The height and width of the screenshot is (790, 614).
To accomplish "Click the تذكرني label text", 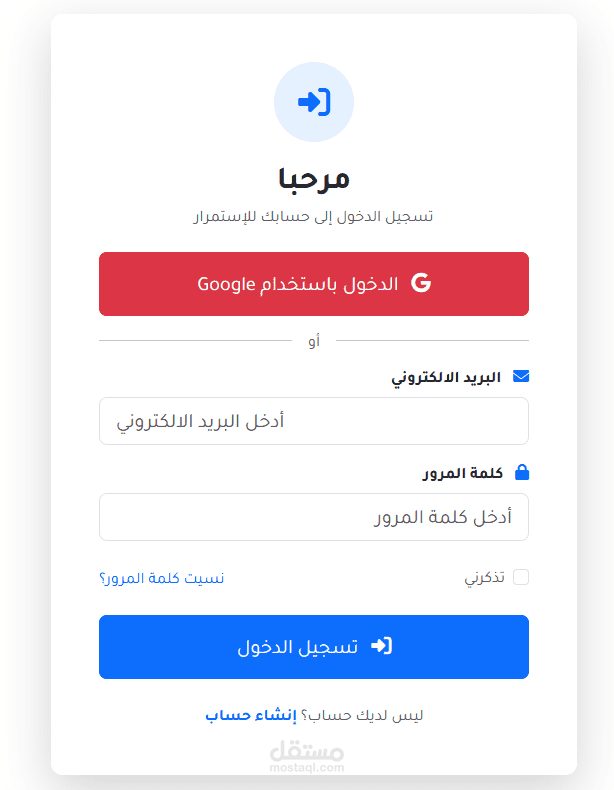I will click(x=484, y=577).
